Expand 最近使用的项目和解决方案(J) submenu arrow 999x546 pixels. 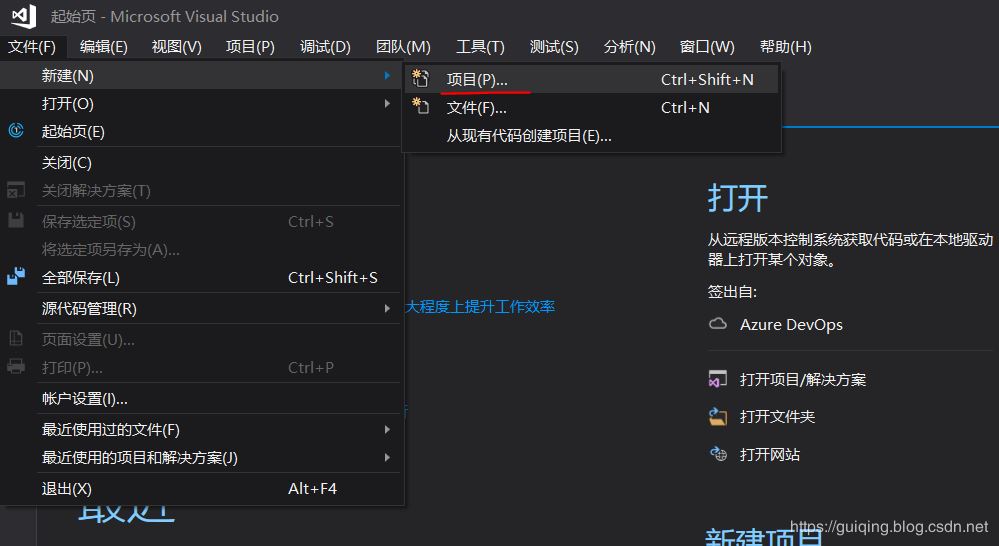tap(387, 457)
